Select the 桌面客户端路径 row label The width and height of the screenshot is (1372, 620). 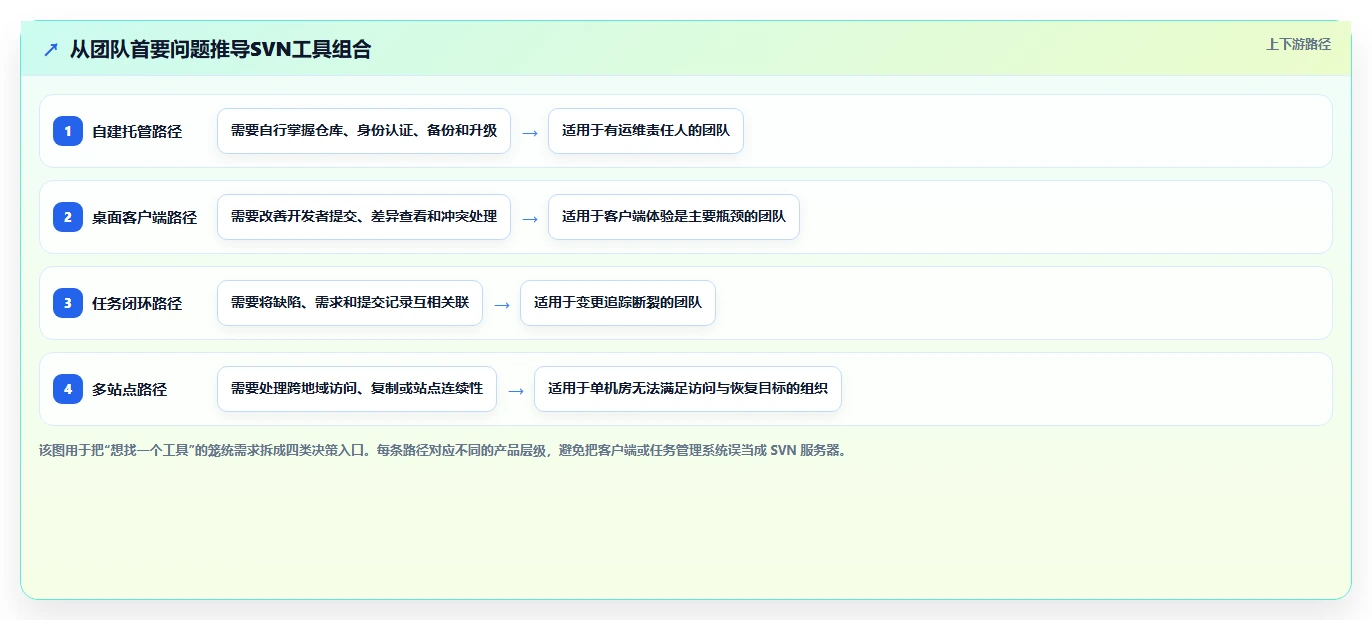[144, 217]
